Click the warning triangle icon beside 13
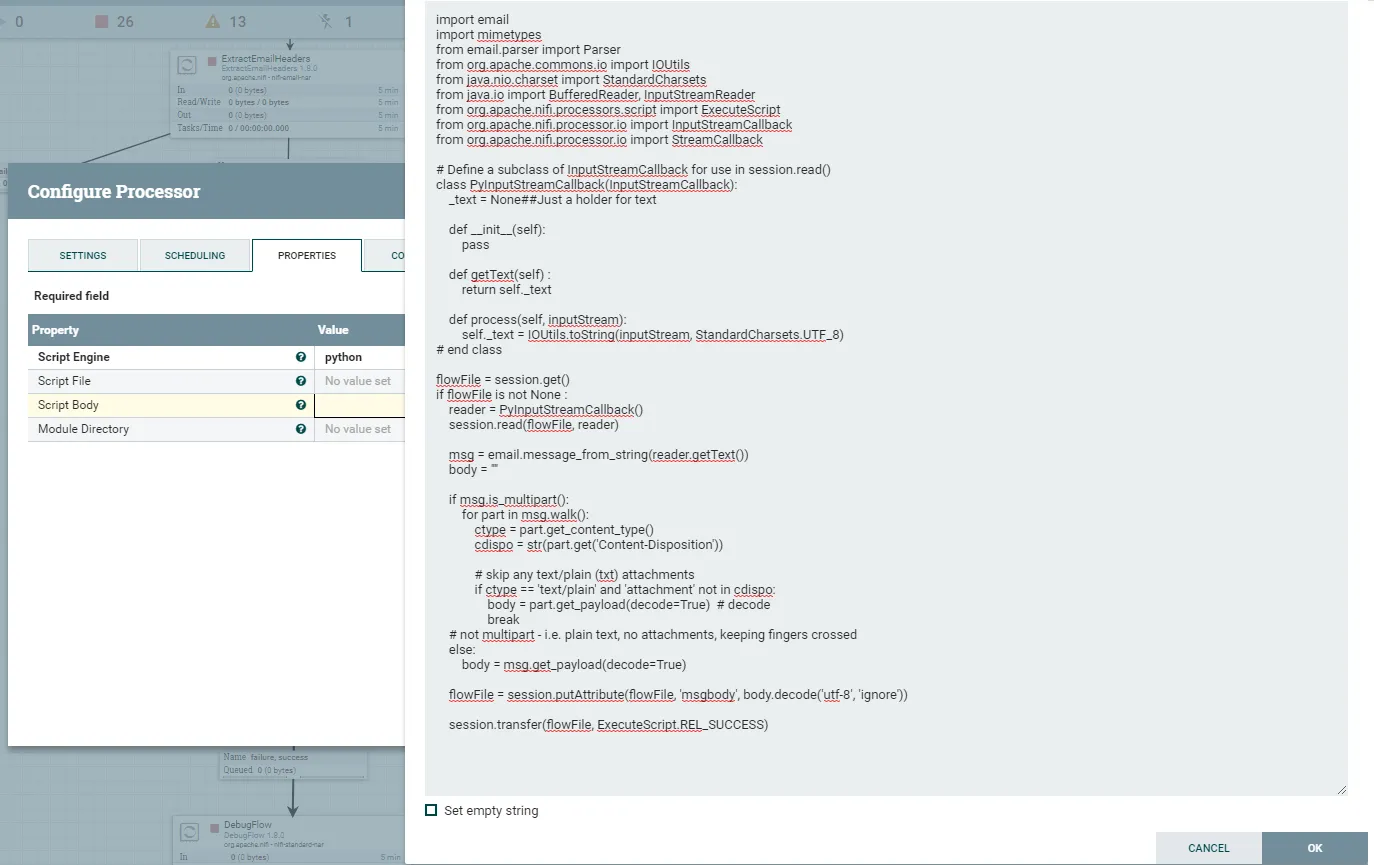This screenshot has height=865, width=1374. pyautogui.click(x=212, y=21)
